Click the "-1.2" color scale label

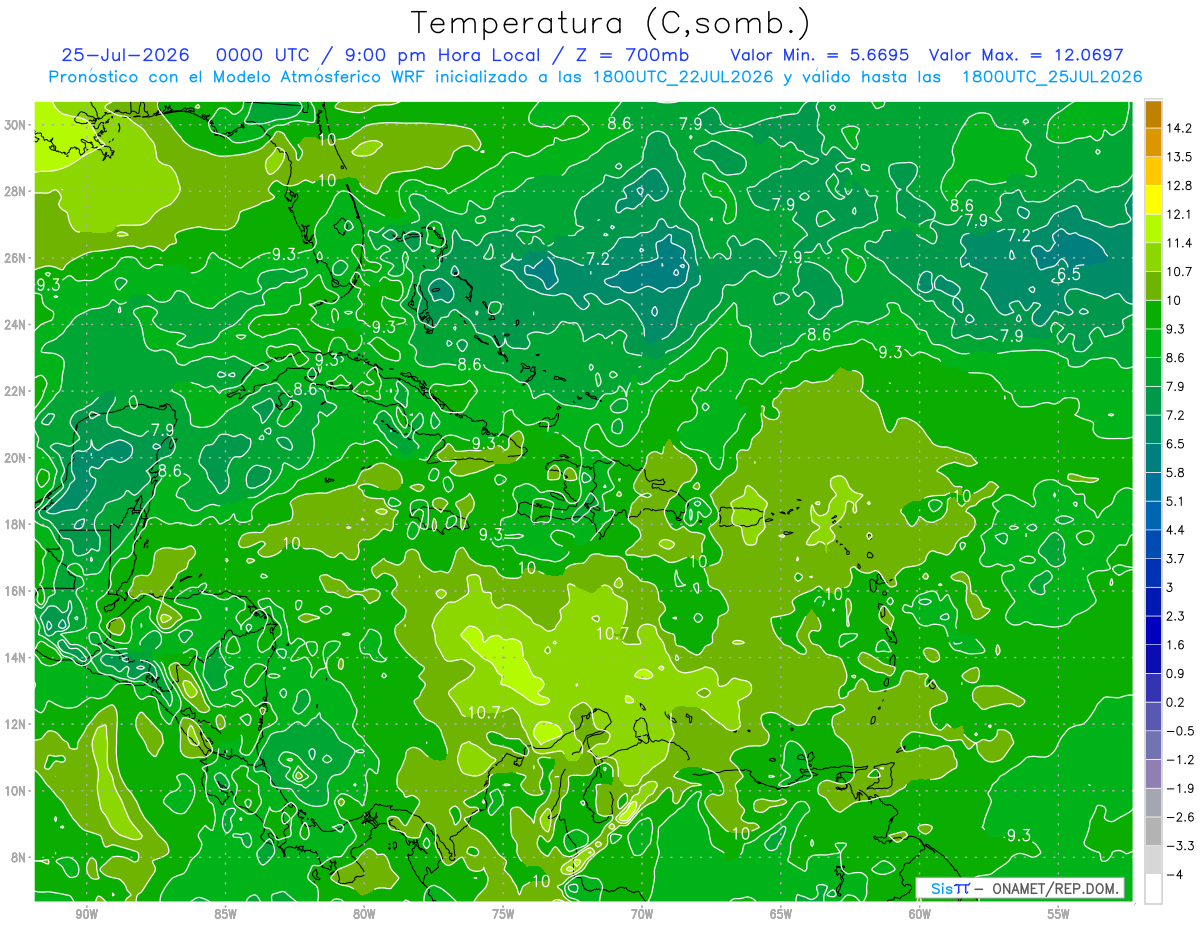(x=1179, y=760)
